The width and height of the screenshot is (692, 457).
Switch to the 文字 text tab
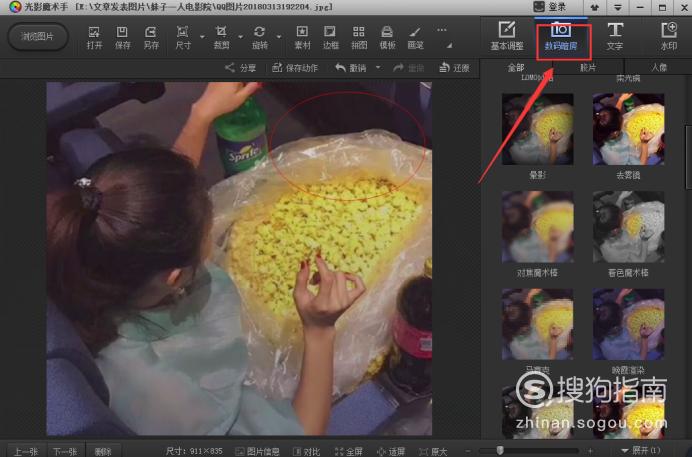pyautogui.click(x=615, y=36)
